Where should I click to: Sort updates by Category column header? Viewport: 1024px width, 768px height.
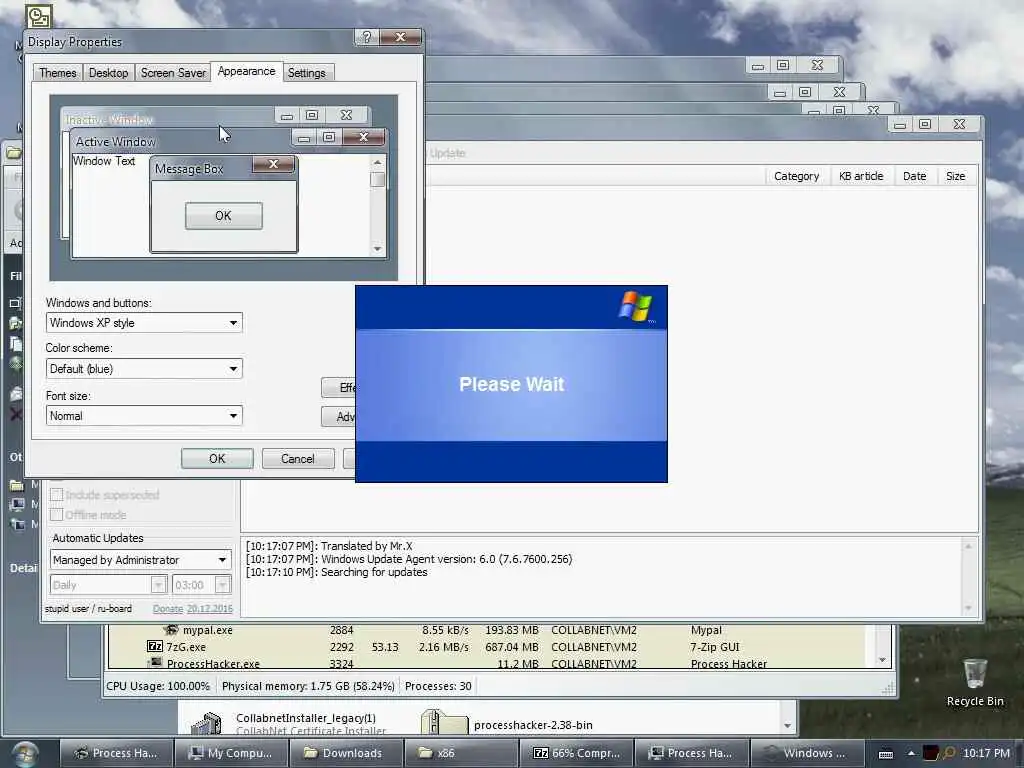(797, 176)
